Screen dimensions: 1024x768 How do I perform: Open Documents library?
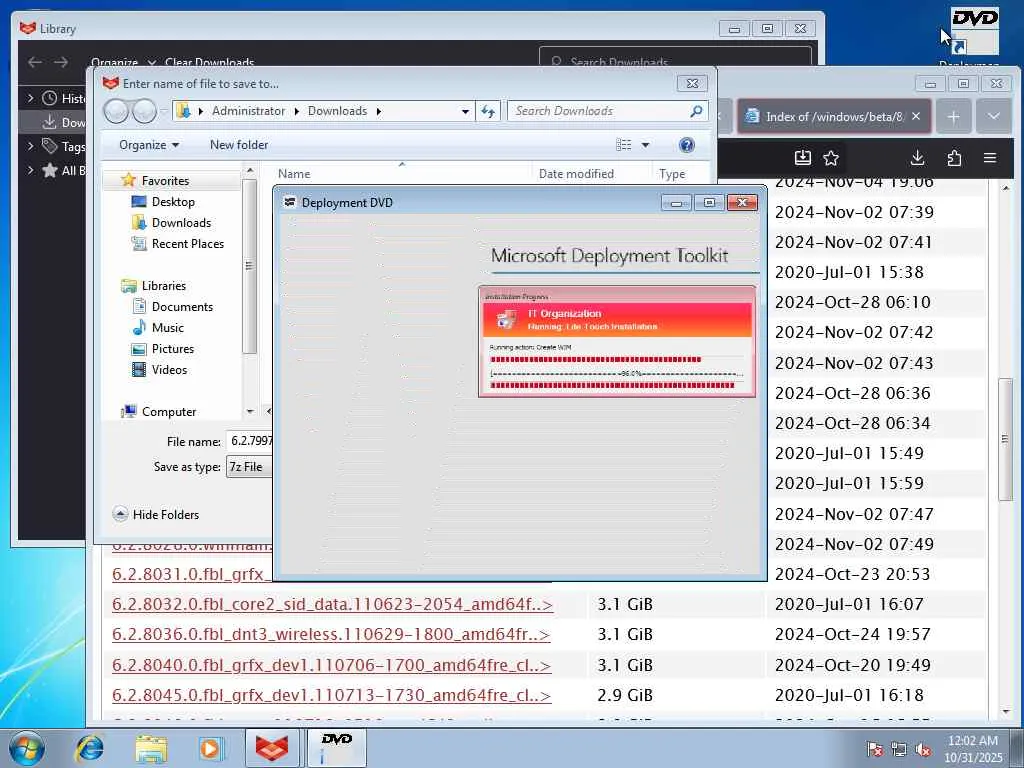click(182, 306)
